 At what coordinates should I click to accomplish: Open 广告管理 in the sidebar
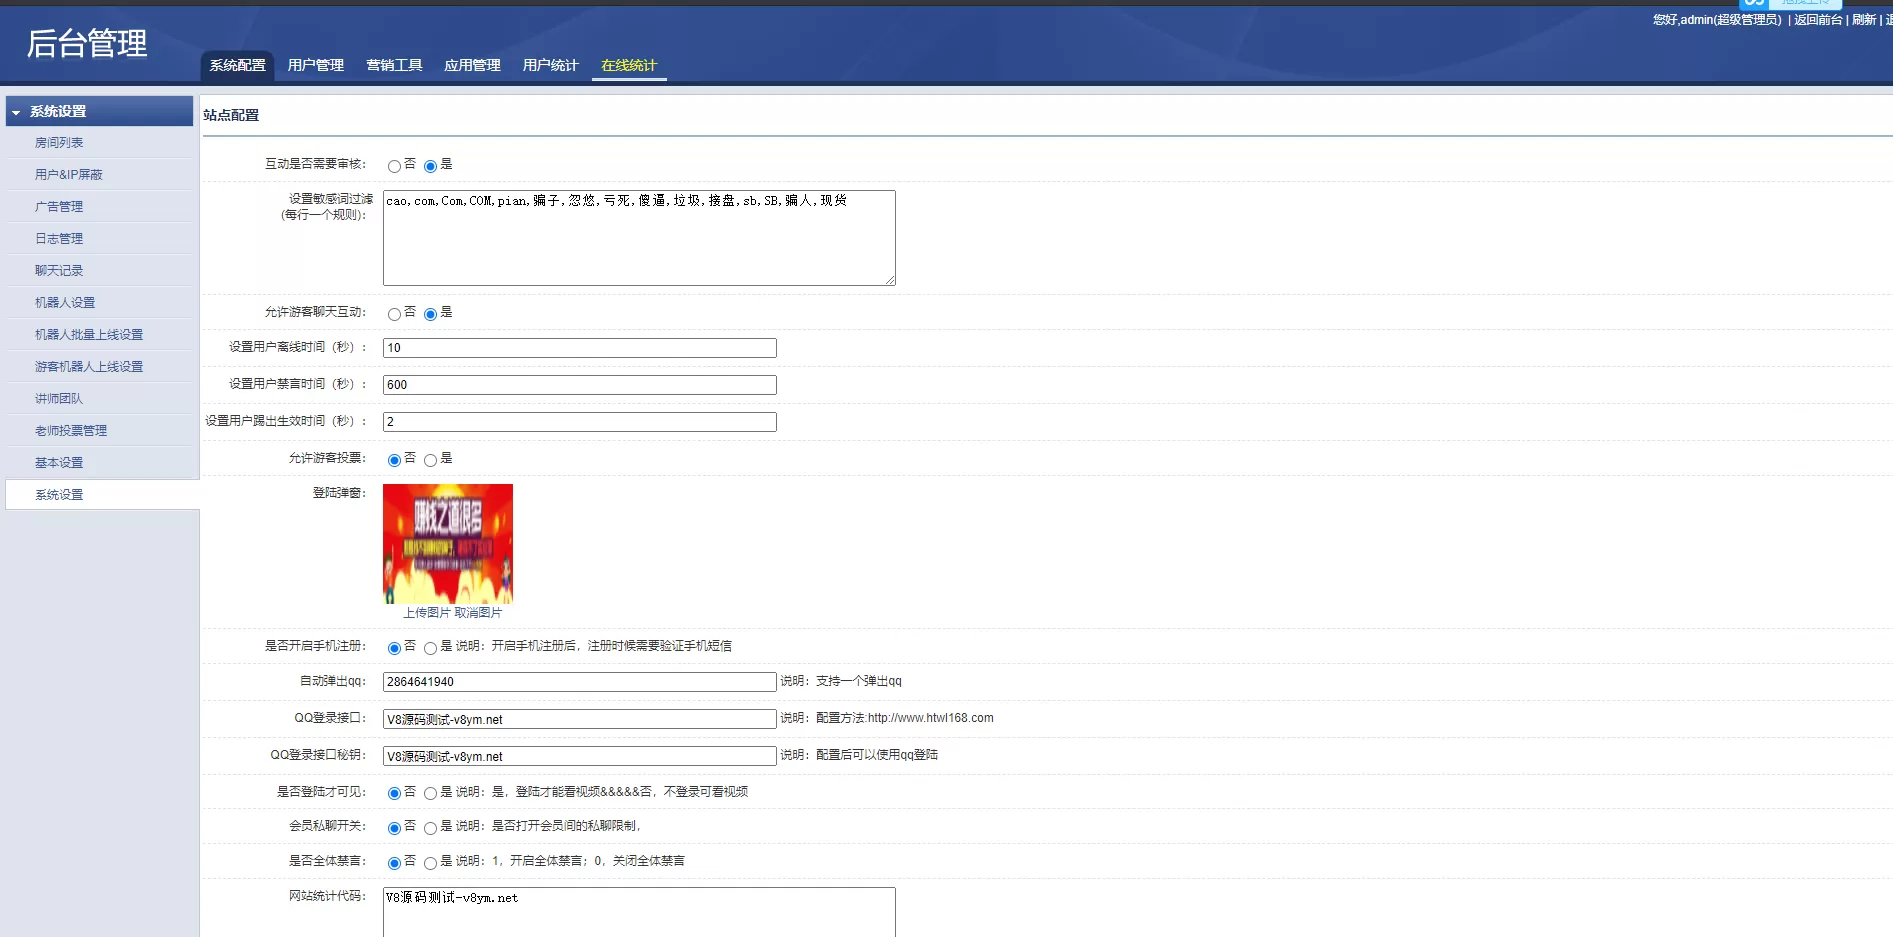pos(59,207)
